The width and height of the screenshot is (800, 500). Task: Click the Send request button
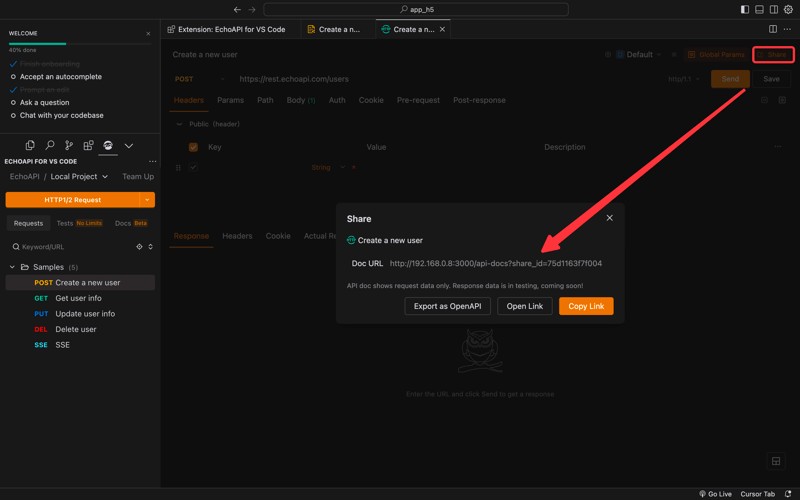click(730, 79)
